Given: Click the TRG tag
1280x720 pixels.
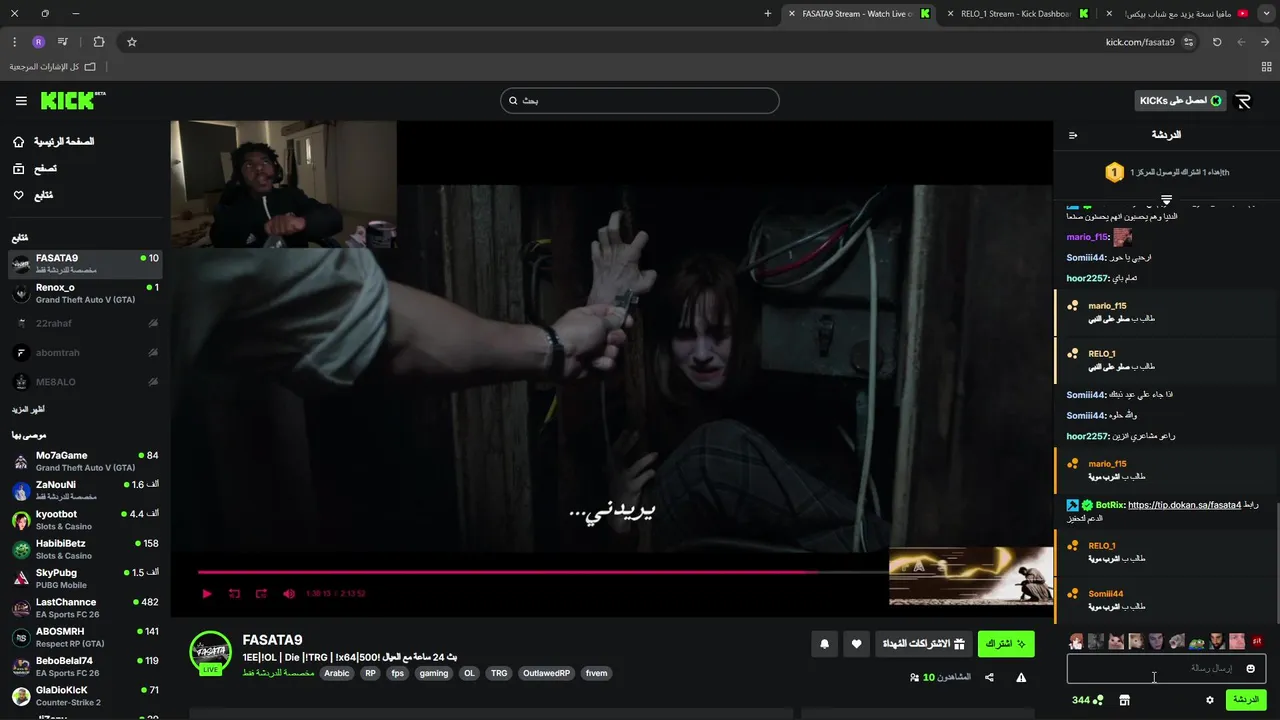Looking at the screenshot, I should point(499,674).
